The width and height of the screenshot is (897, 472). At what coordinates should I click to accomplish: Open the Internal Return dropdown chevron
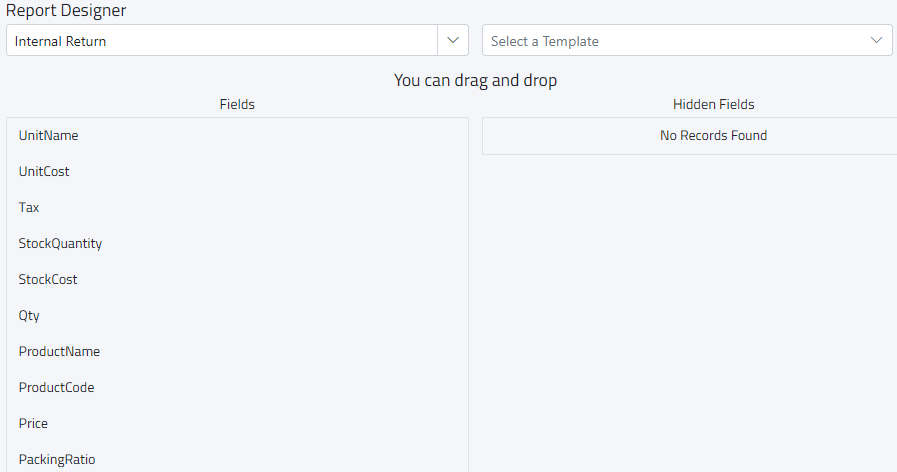[x=454, y=41]
